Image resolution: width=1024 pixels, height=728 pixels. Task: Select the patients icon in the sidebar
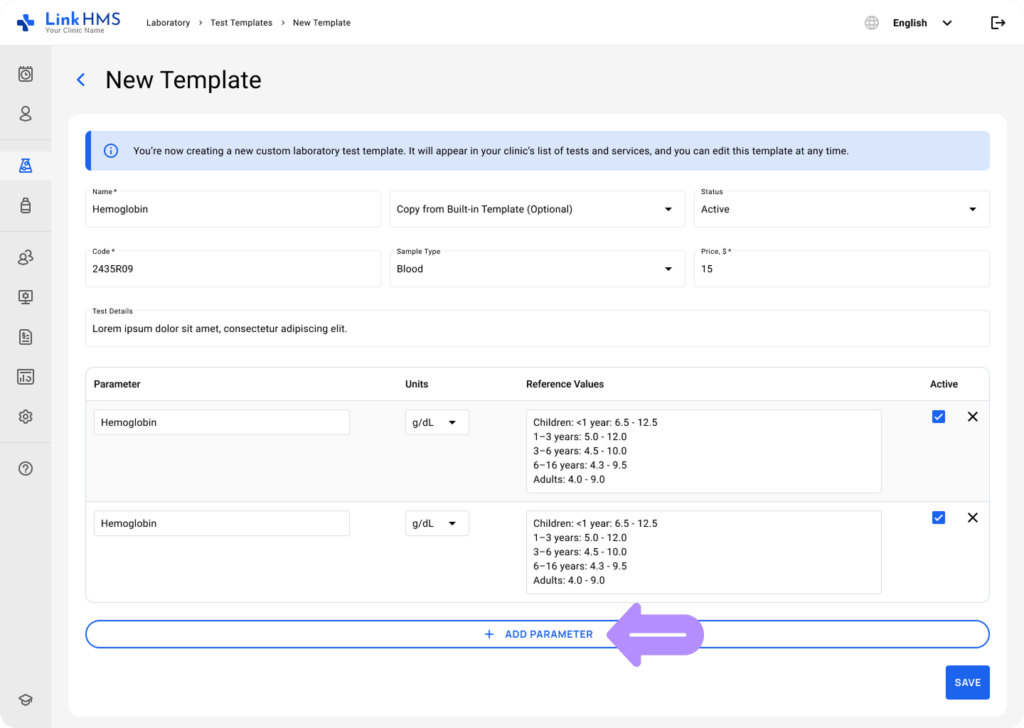tap(25, 114)
